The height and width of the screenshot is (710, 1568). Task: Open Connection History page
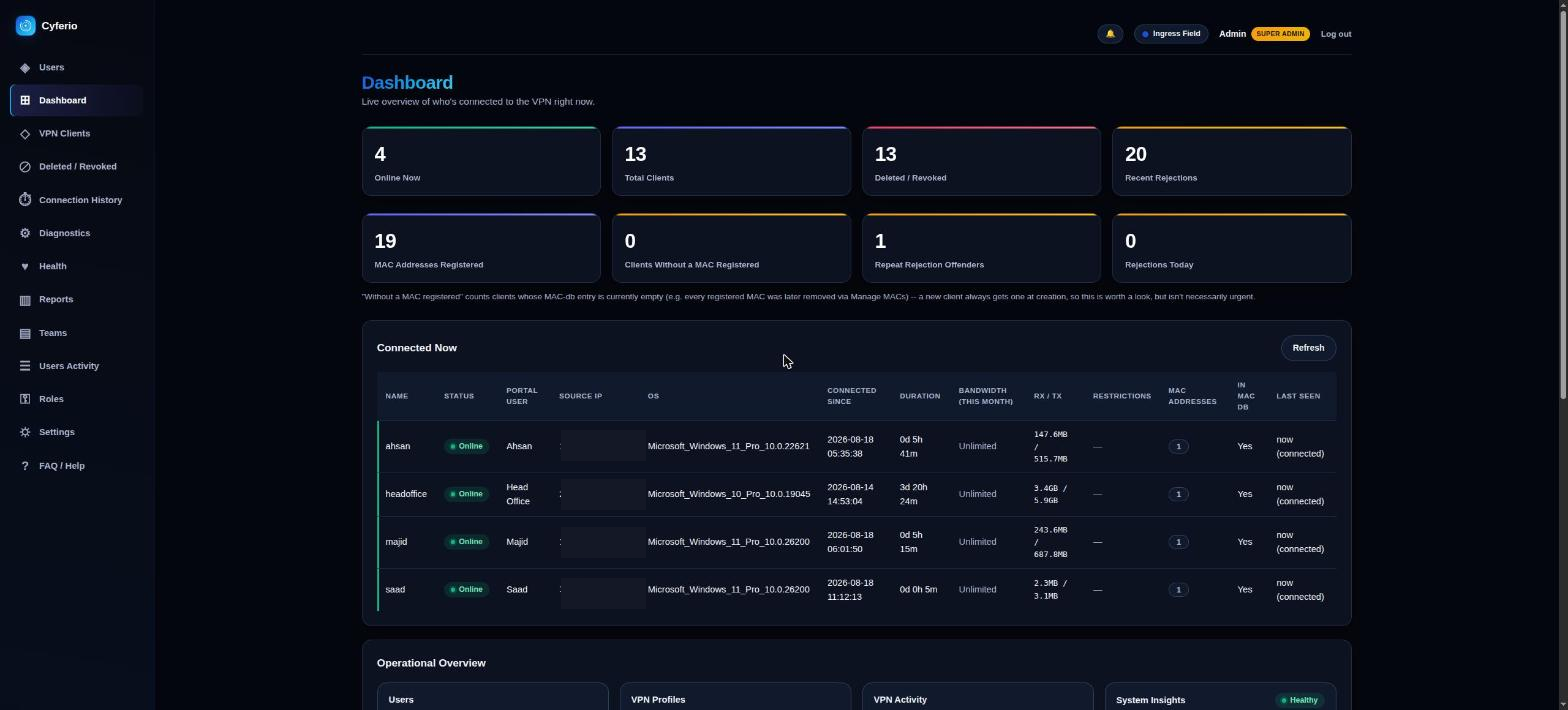[76, 200]
